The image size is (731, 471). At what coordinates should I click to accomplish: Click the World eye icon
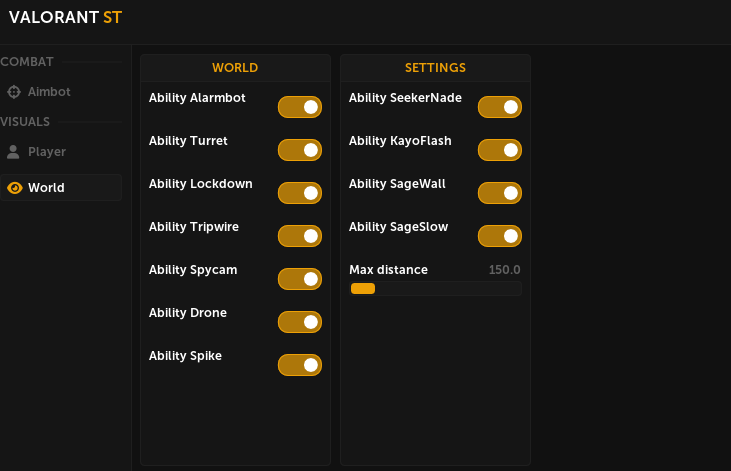click(x=14, y=188)
